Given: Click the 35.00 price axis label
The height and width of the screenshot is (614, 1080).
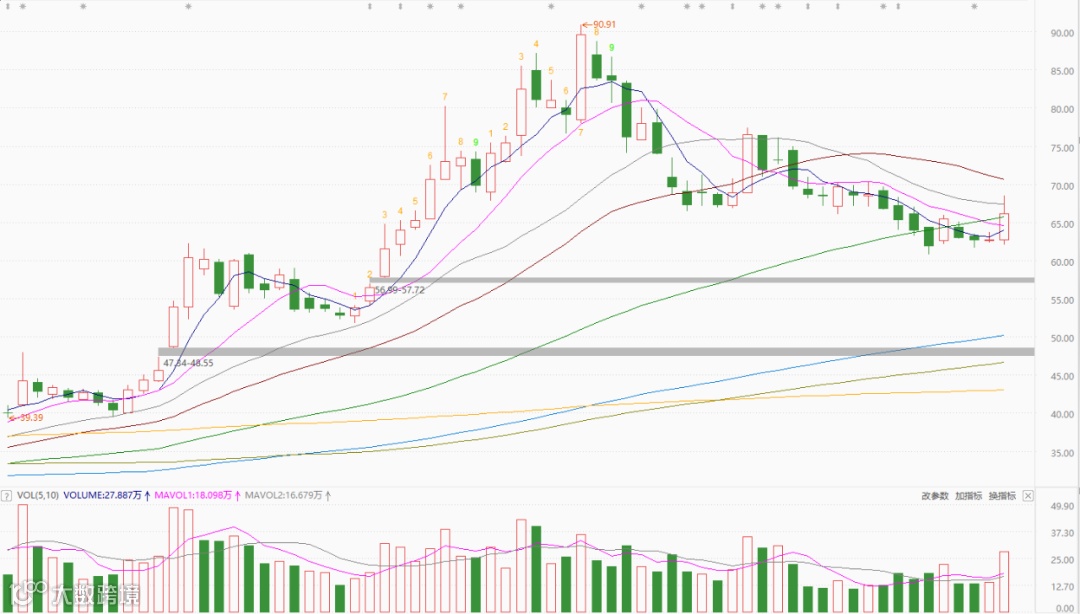Looking at the screenshot, I should point(1062,453).
